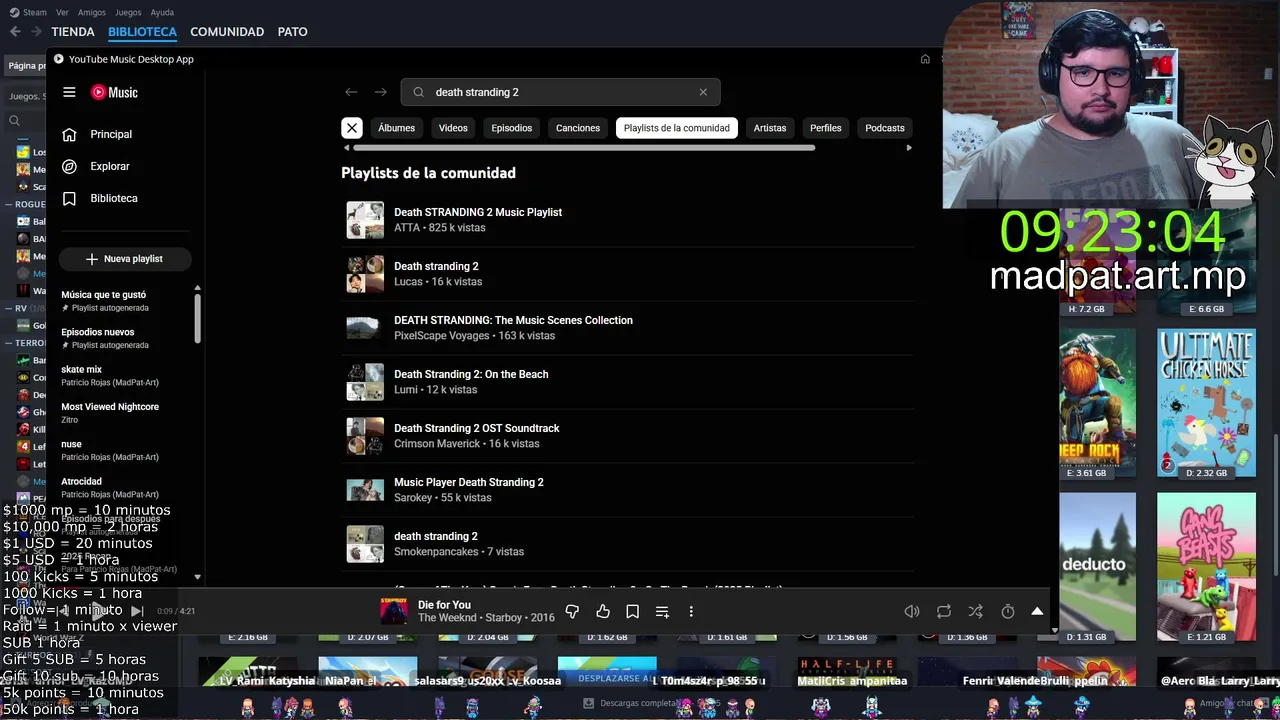
Task: Click Die for You album artwork
Action: click(394, 611)
